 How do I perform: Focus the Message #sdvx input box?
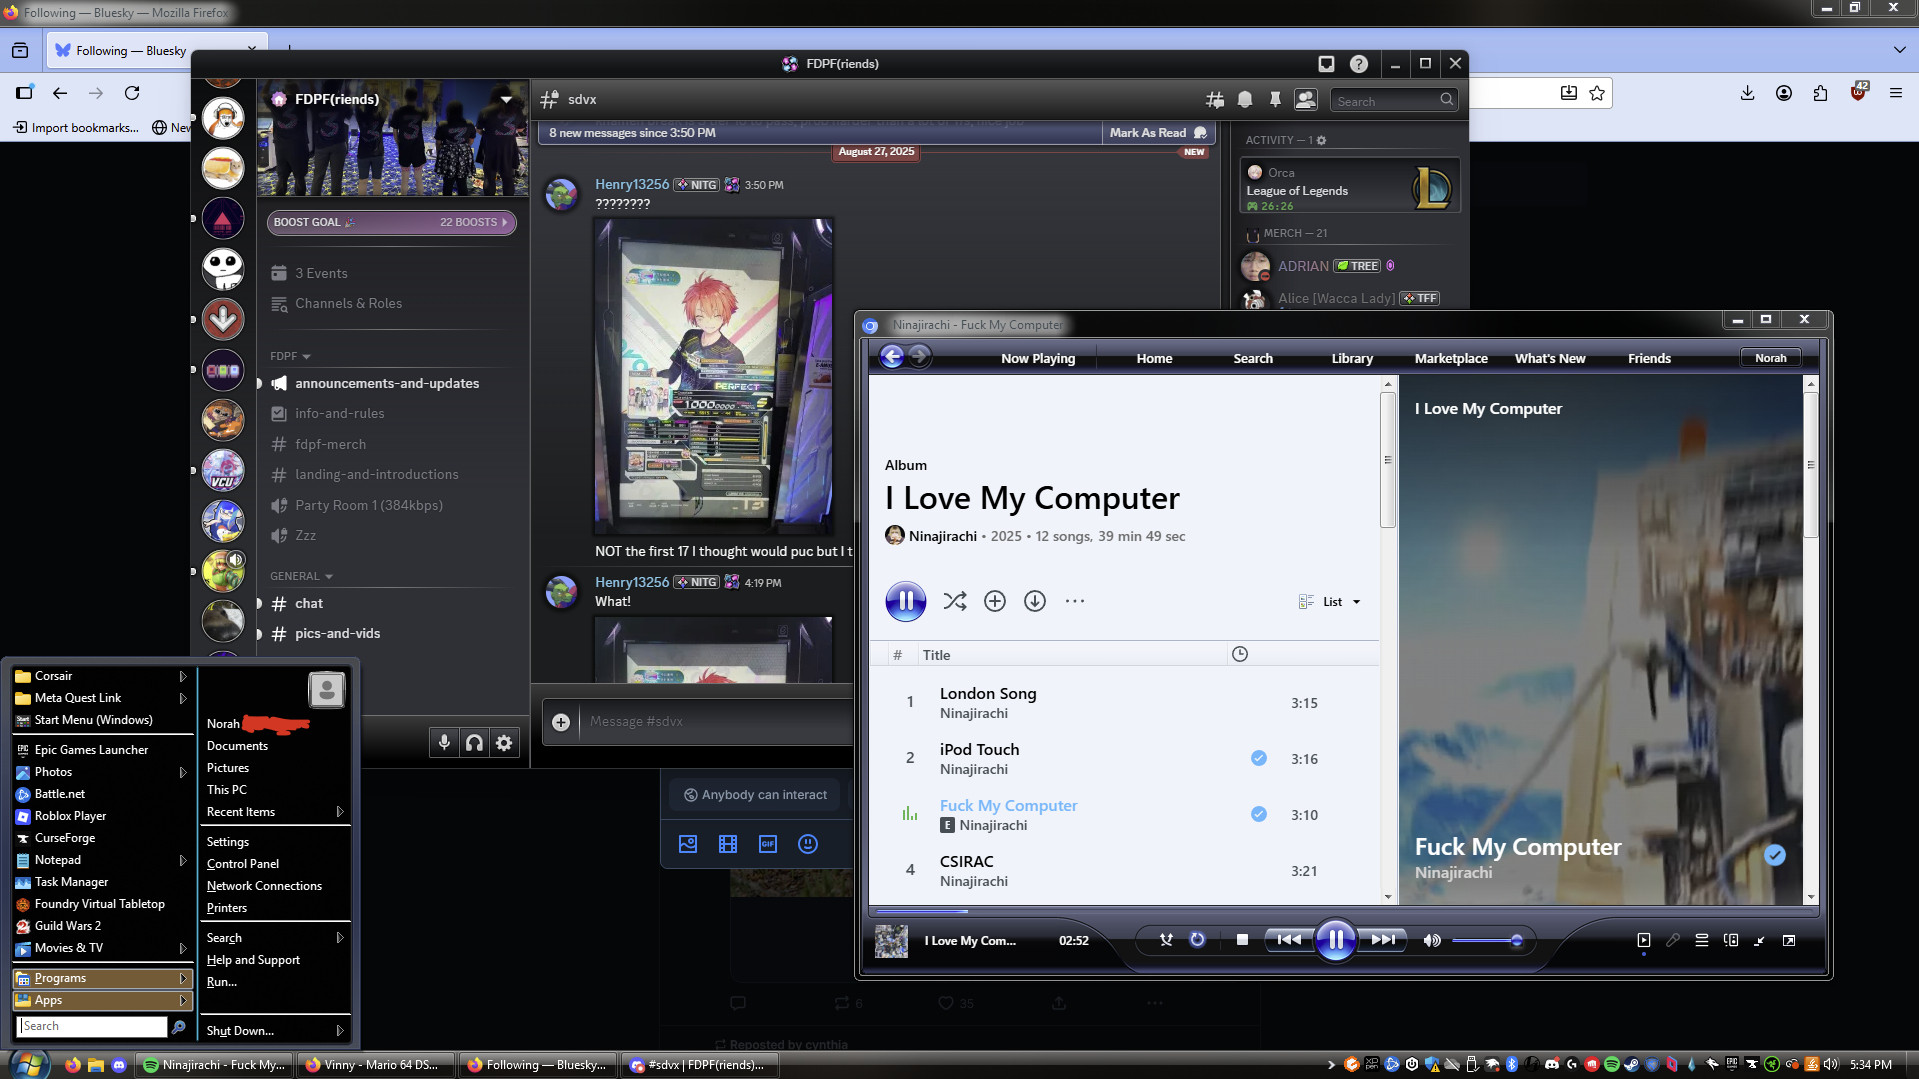[715, 722]
